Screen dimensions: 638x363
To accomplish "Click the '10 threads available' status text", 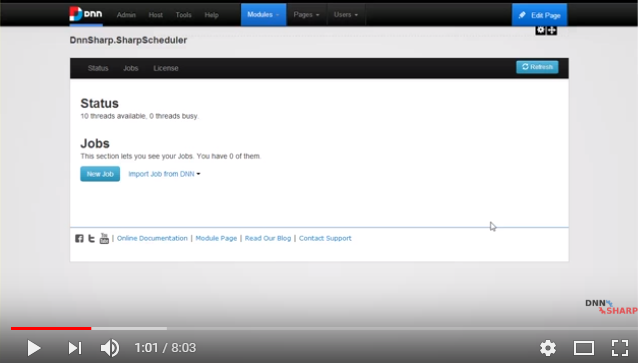I will pos(140,116).
